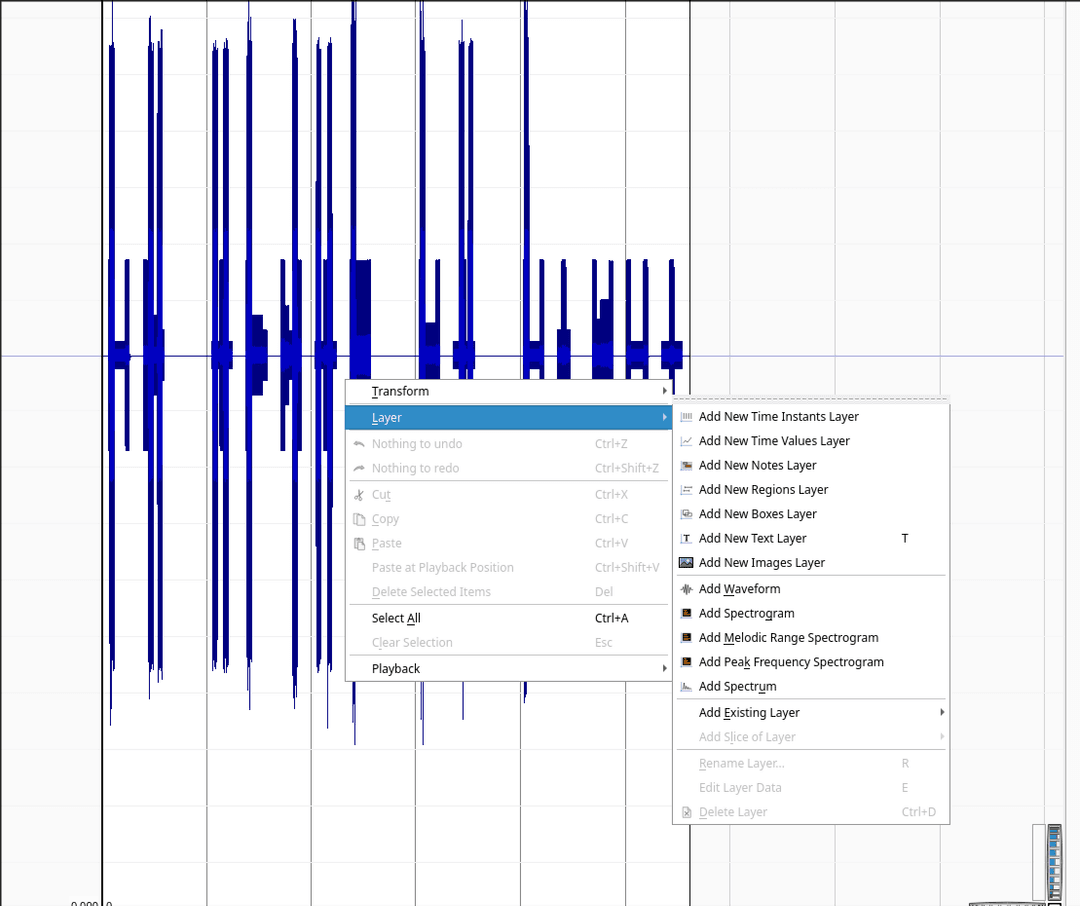Click the Paste clipboard icon

coord(359,544)
